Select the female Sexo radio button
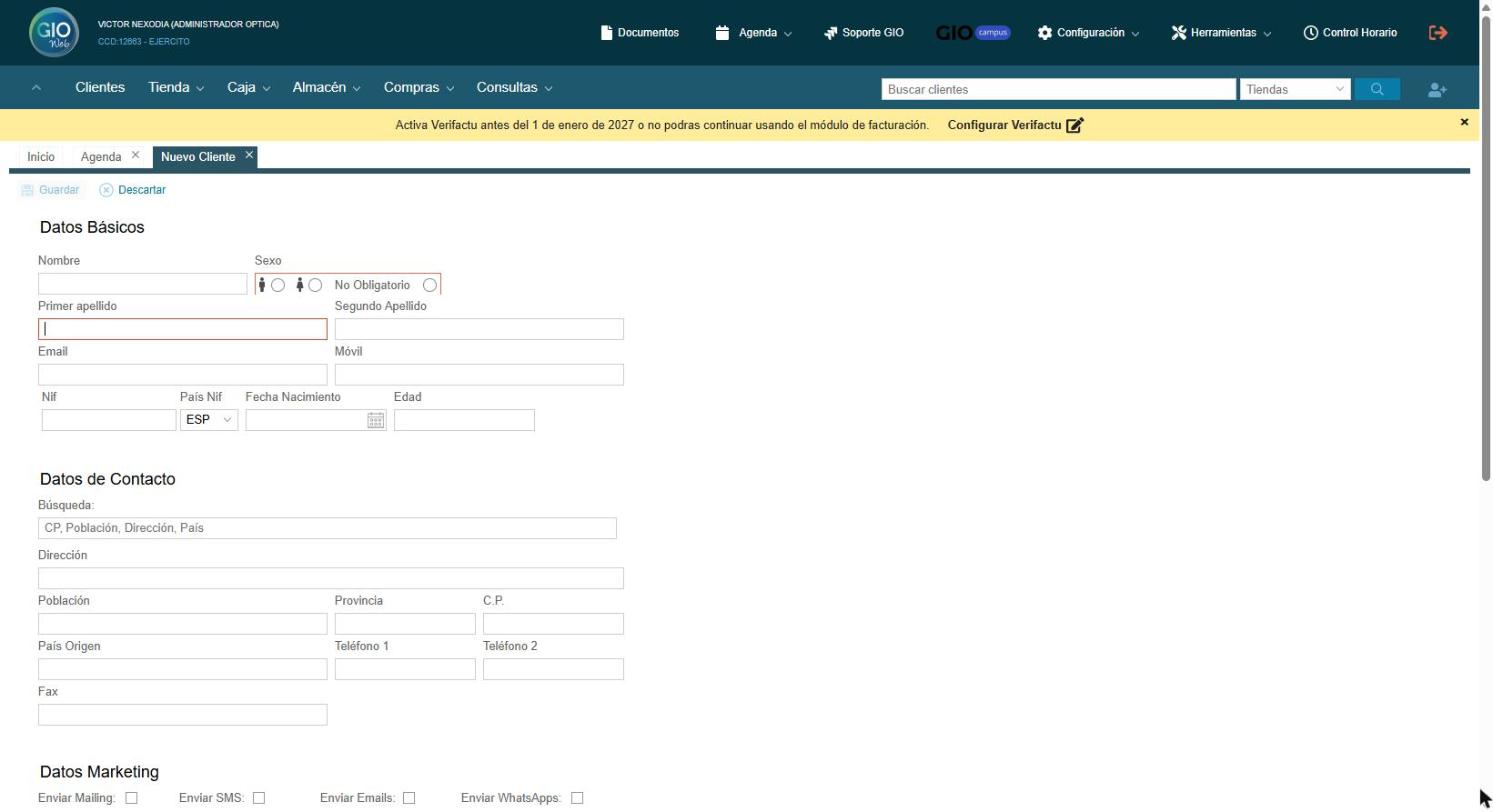Screen dimensions: 1493x812 (x=315, y=285)
